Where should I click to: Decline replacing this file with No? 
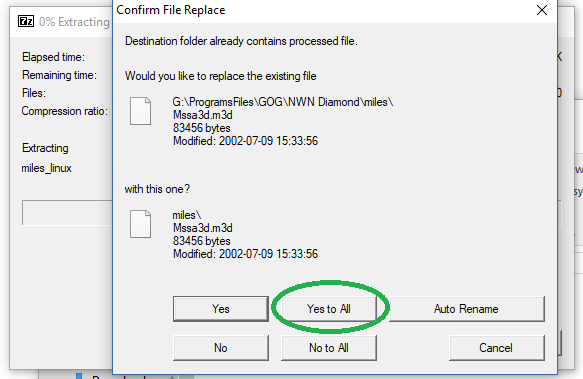pyautogui.click(x=221, y=348)
